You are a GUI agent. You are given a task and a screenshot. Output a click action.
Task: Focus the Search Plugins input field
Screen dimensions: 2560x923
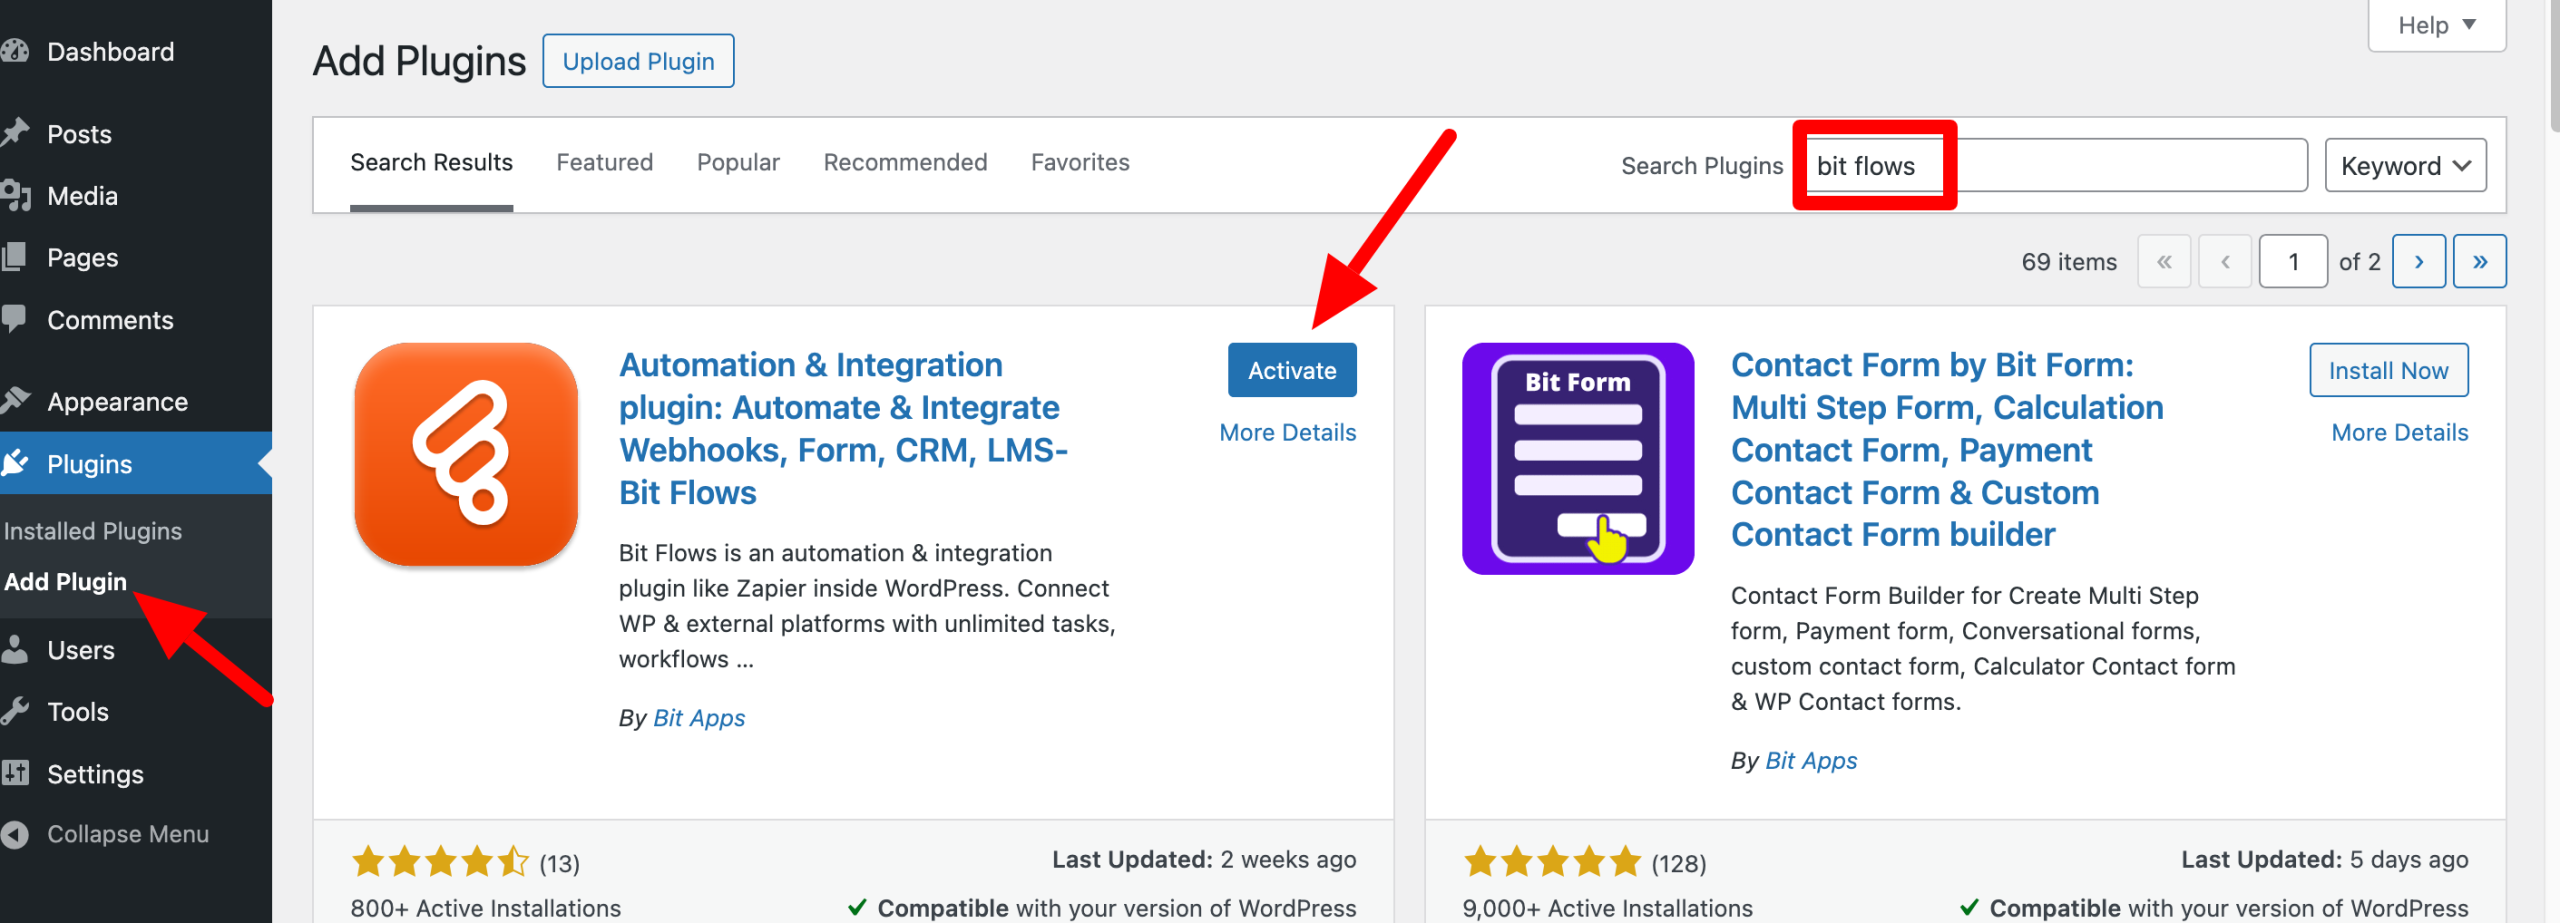pyautogui.click(x=2054, y=165)
